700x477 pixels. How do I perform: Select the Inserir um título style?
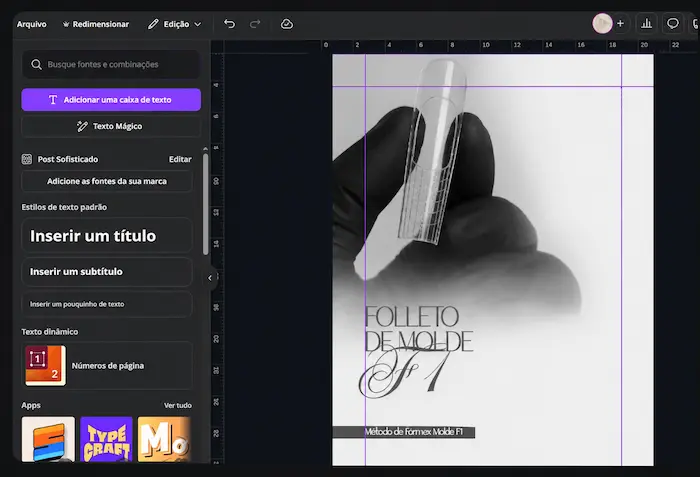point(107,235)
